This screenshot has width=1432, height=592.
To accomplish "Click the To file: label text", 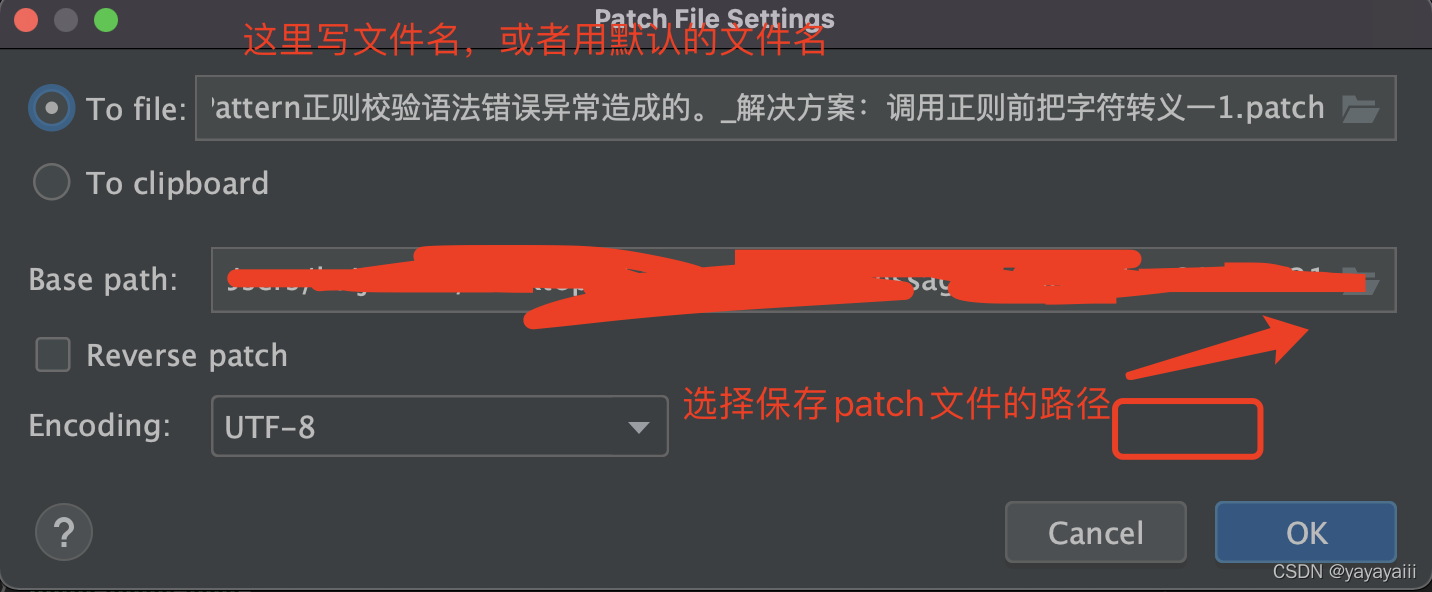I will 136,109.
